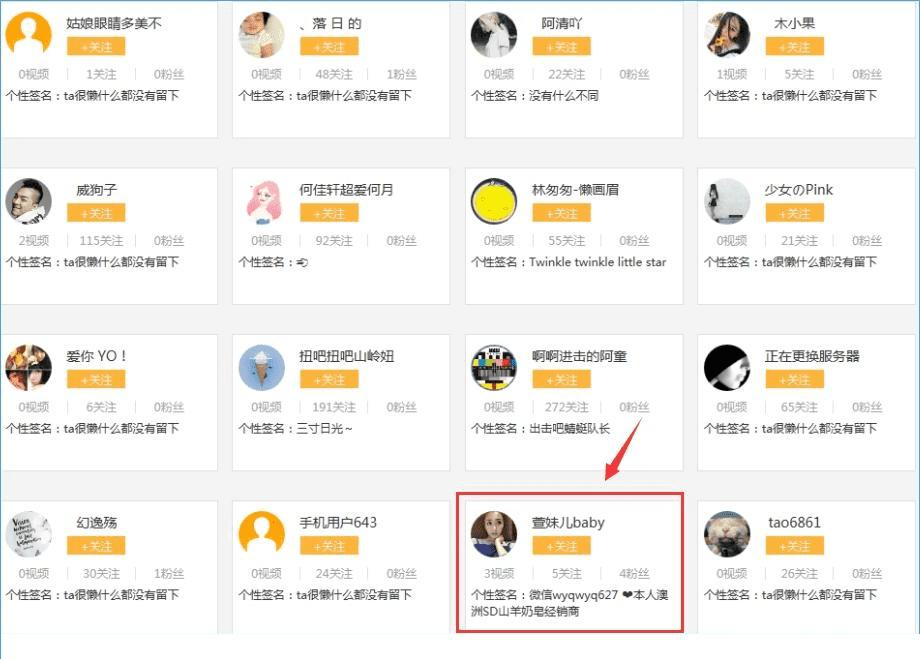Screen dimensions: 920x659
Task: Open the ice cream avatar of 扭吧扭吧山岭妞
Action: coord(262,368)
